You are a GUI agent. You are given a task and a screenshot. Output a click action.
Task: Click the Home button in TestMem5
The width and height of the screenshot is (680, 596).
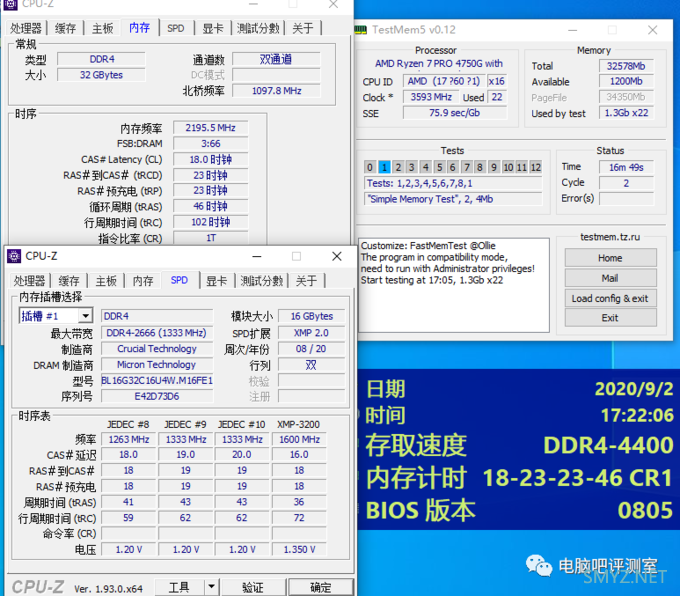[x=610, y=258]
